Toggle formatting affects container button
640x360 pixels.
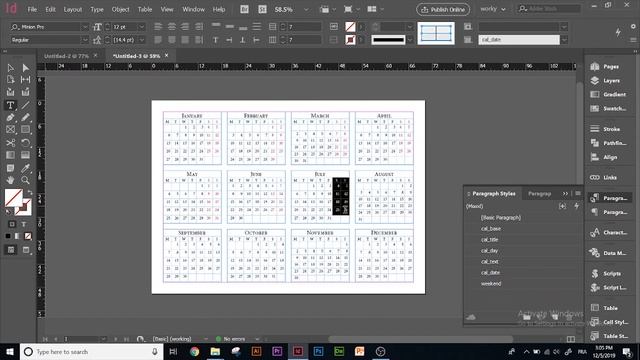point(12,224)
